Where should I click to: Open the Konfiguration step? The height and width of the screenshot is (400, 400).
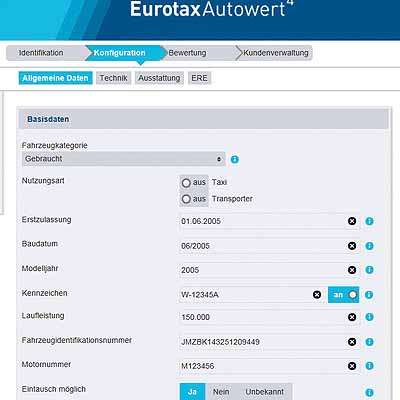tap(123, 53)
